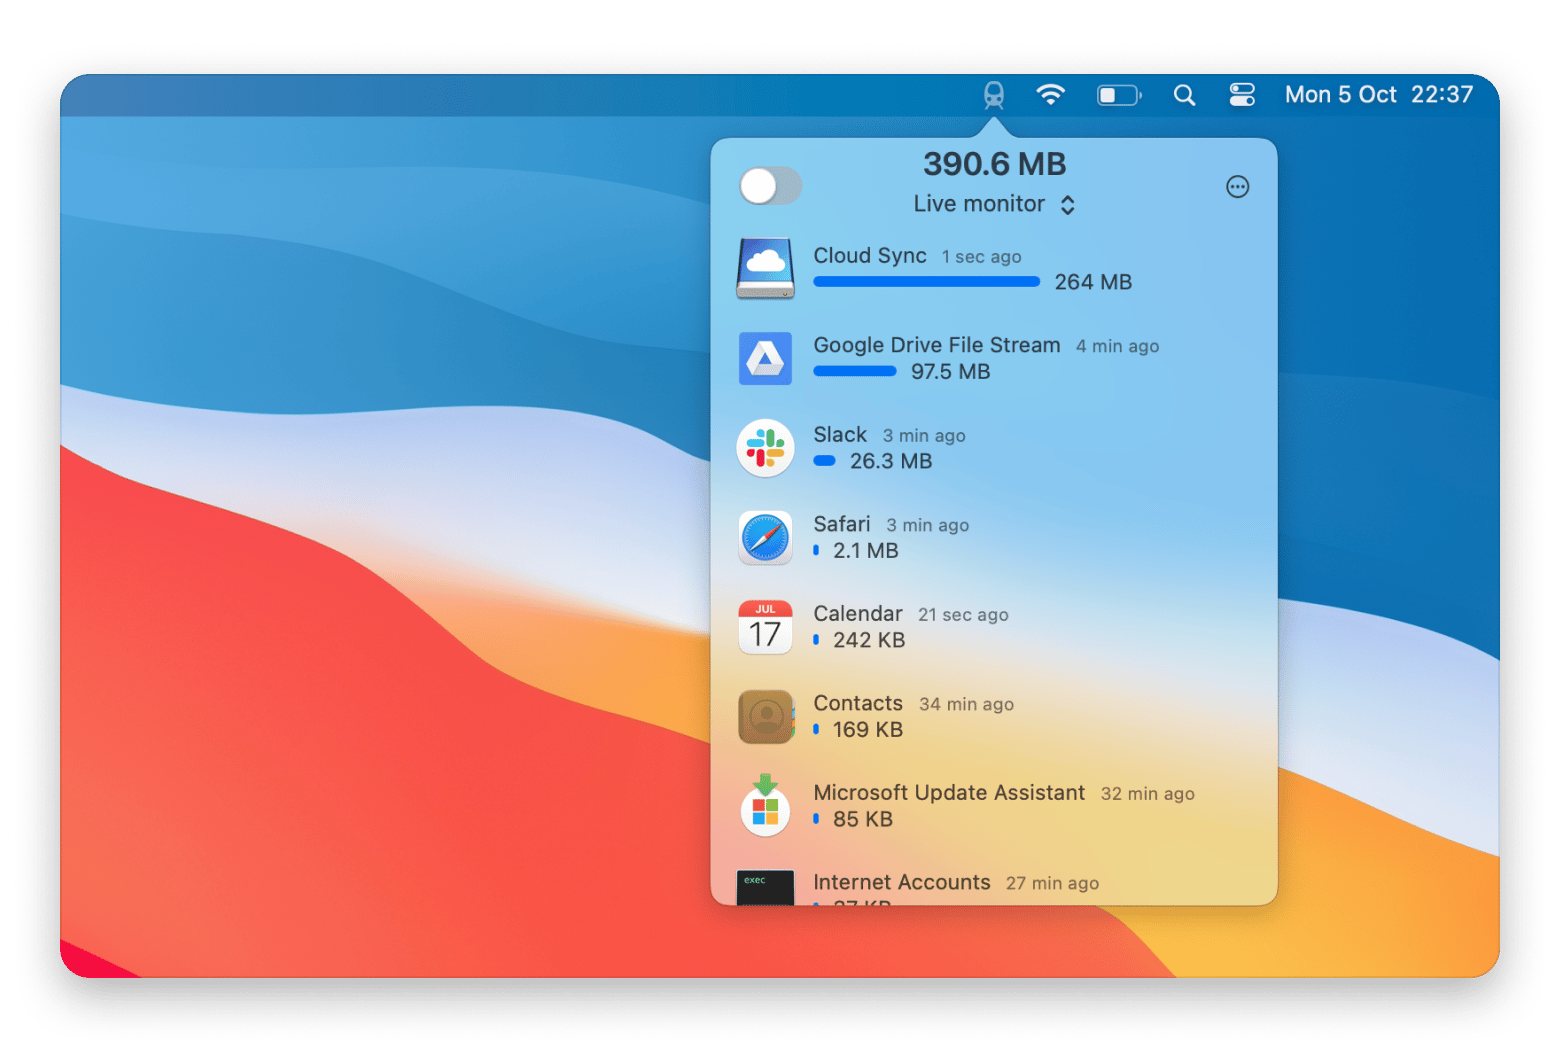Open the three-dot more options menu
This screenshot has height=1056, width=1560.
click(1237, 187)
